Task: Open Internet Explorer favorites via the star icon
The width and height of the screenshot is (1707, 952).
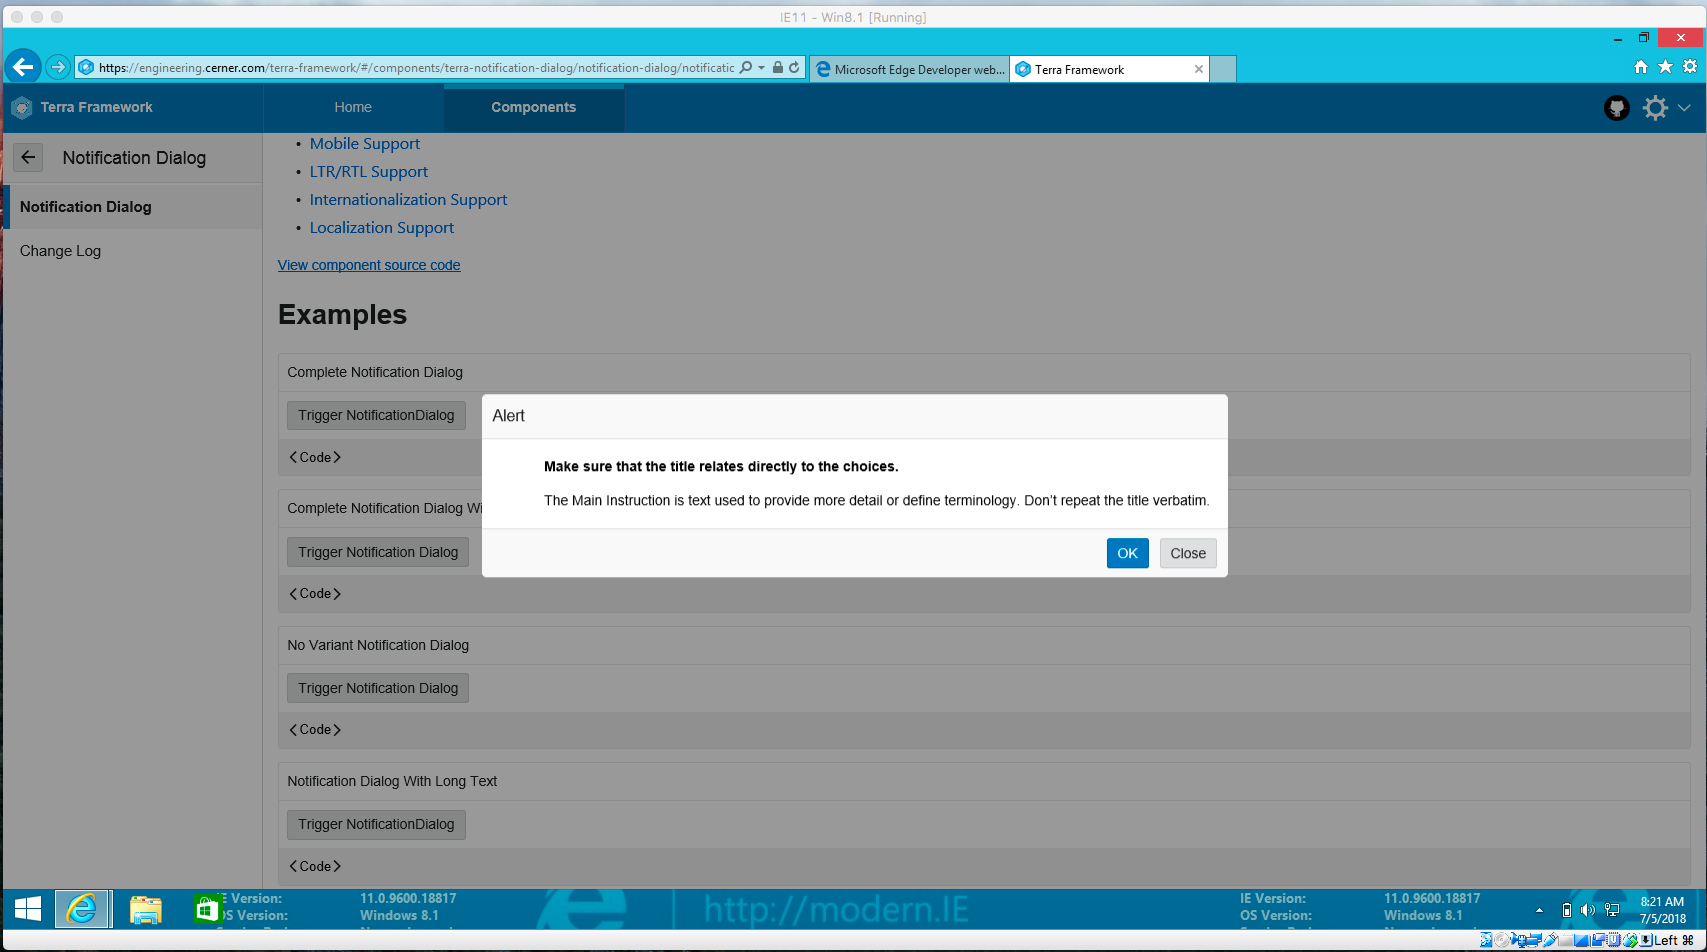Action: pos(1665,66)
